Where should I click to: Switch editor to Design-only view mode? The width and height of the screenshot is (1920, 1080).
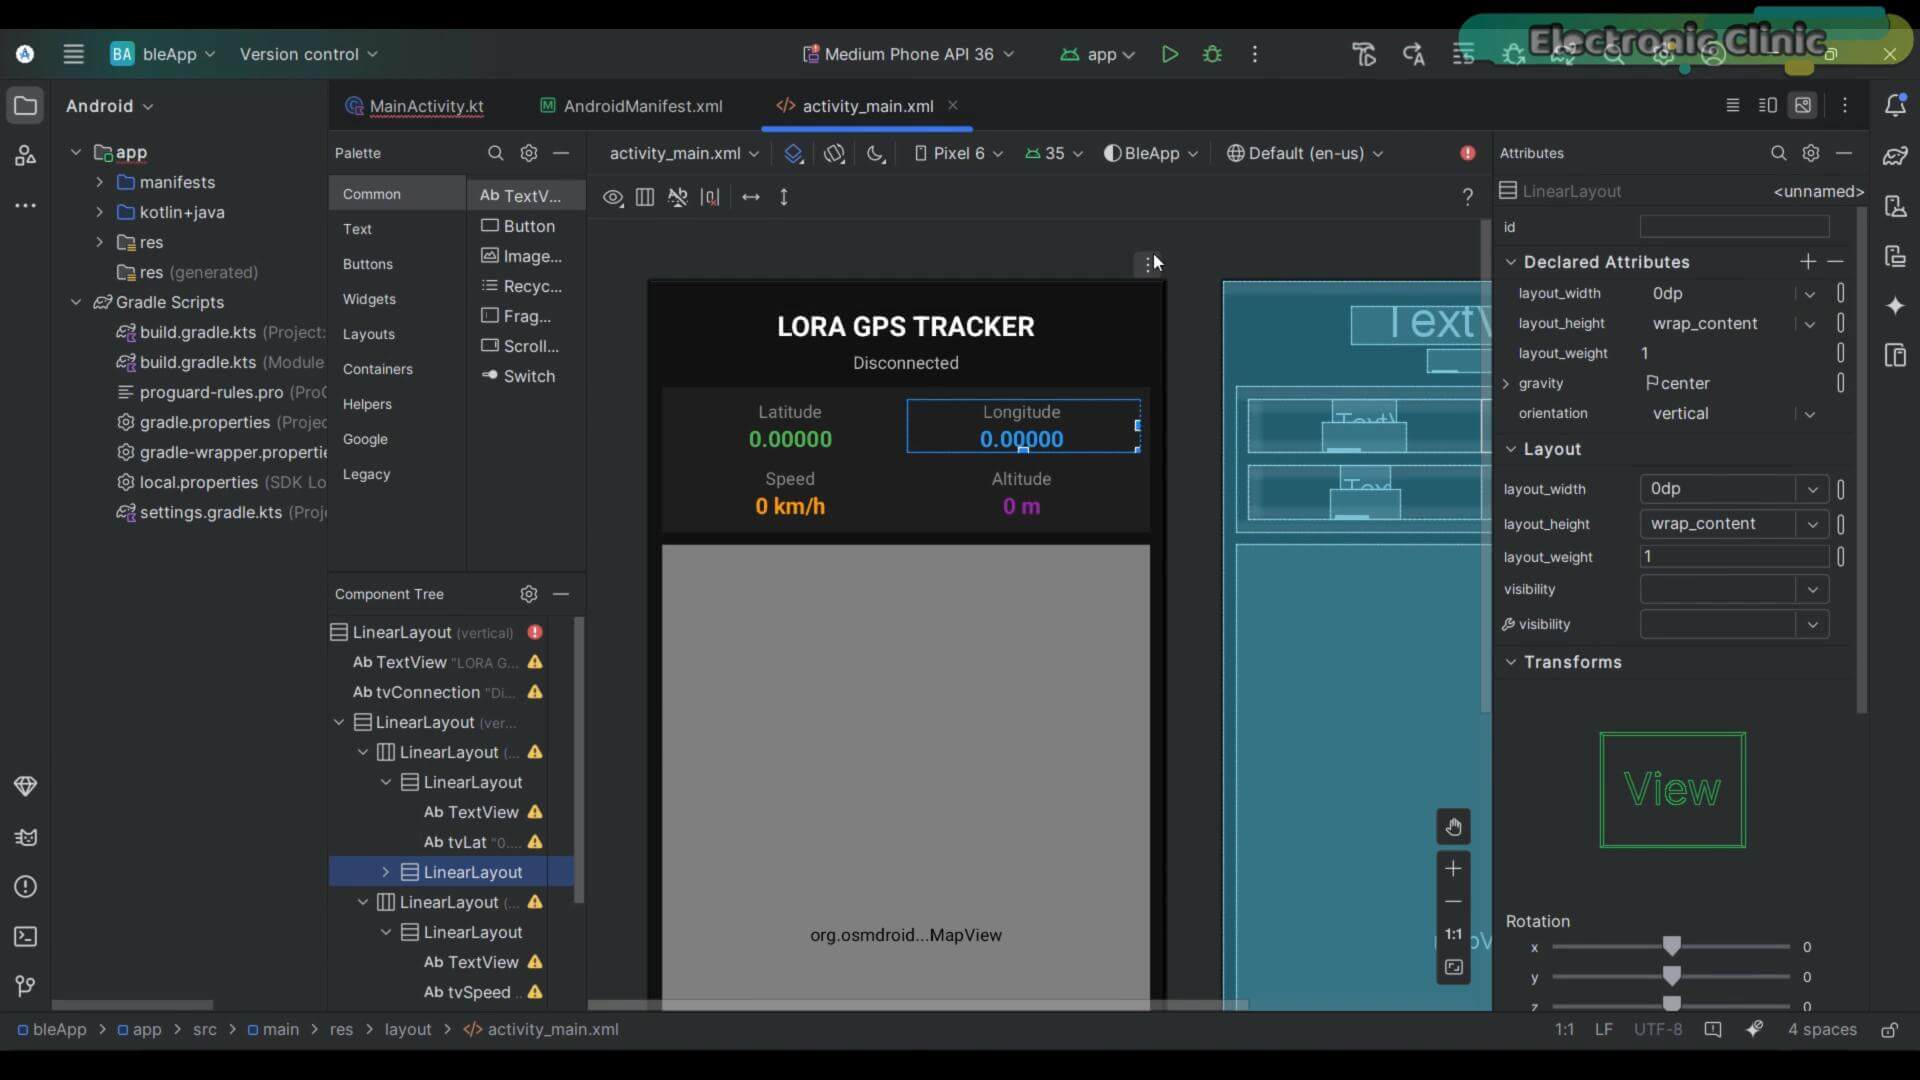click(1803, 105)
